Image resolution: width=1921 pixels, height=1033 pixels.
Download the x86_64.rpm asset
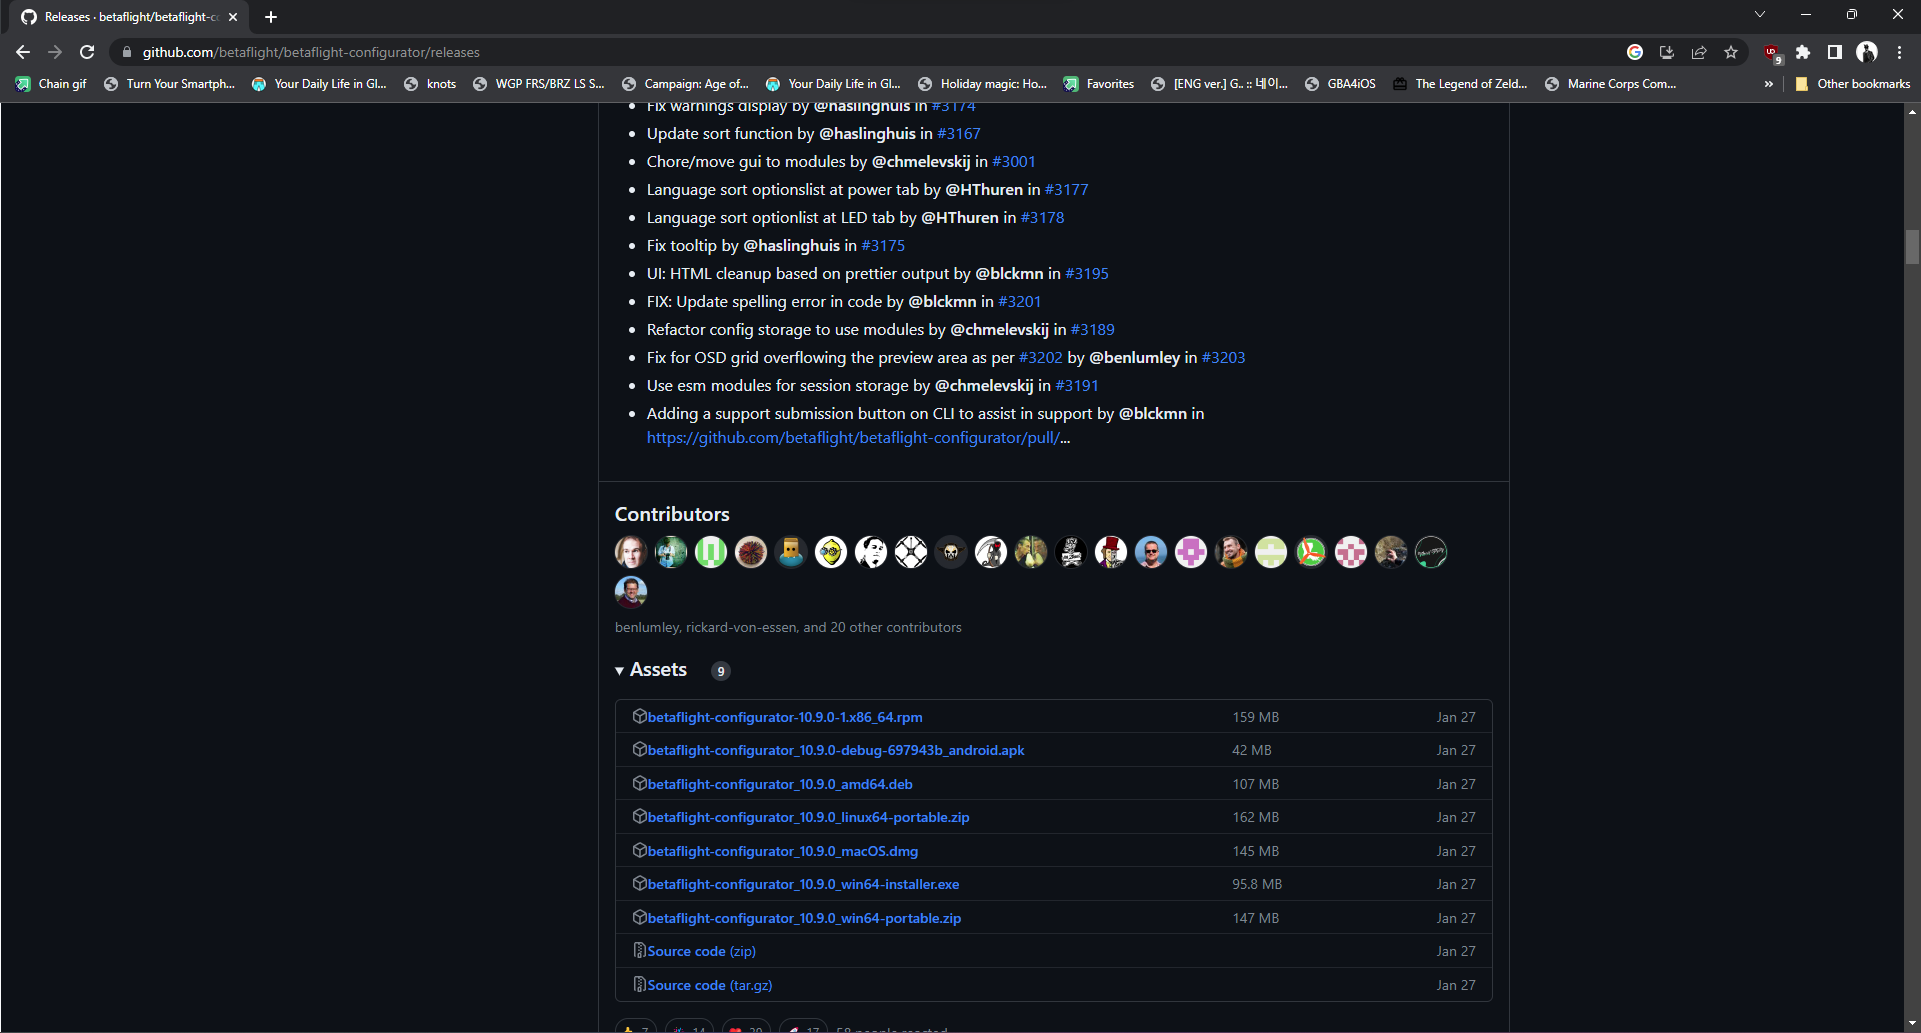pos(785,717)
